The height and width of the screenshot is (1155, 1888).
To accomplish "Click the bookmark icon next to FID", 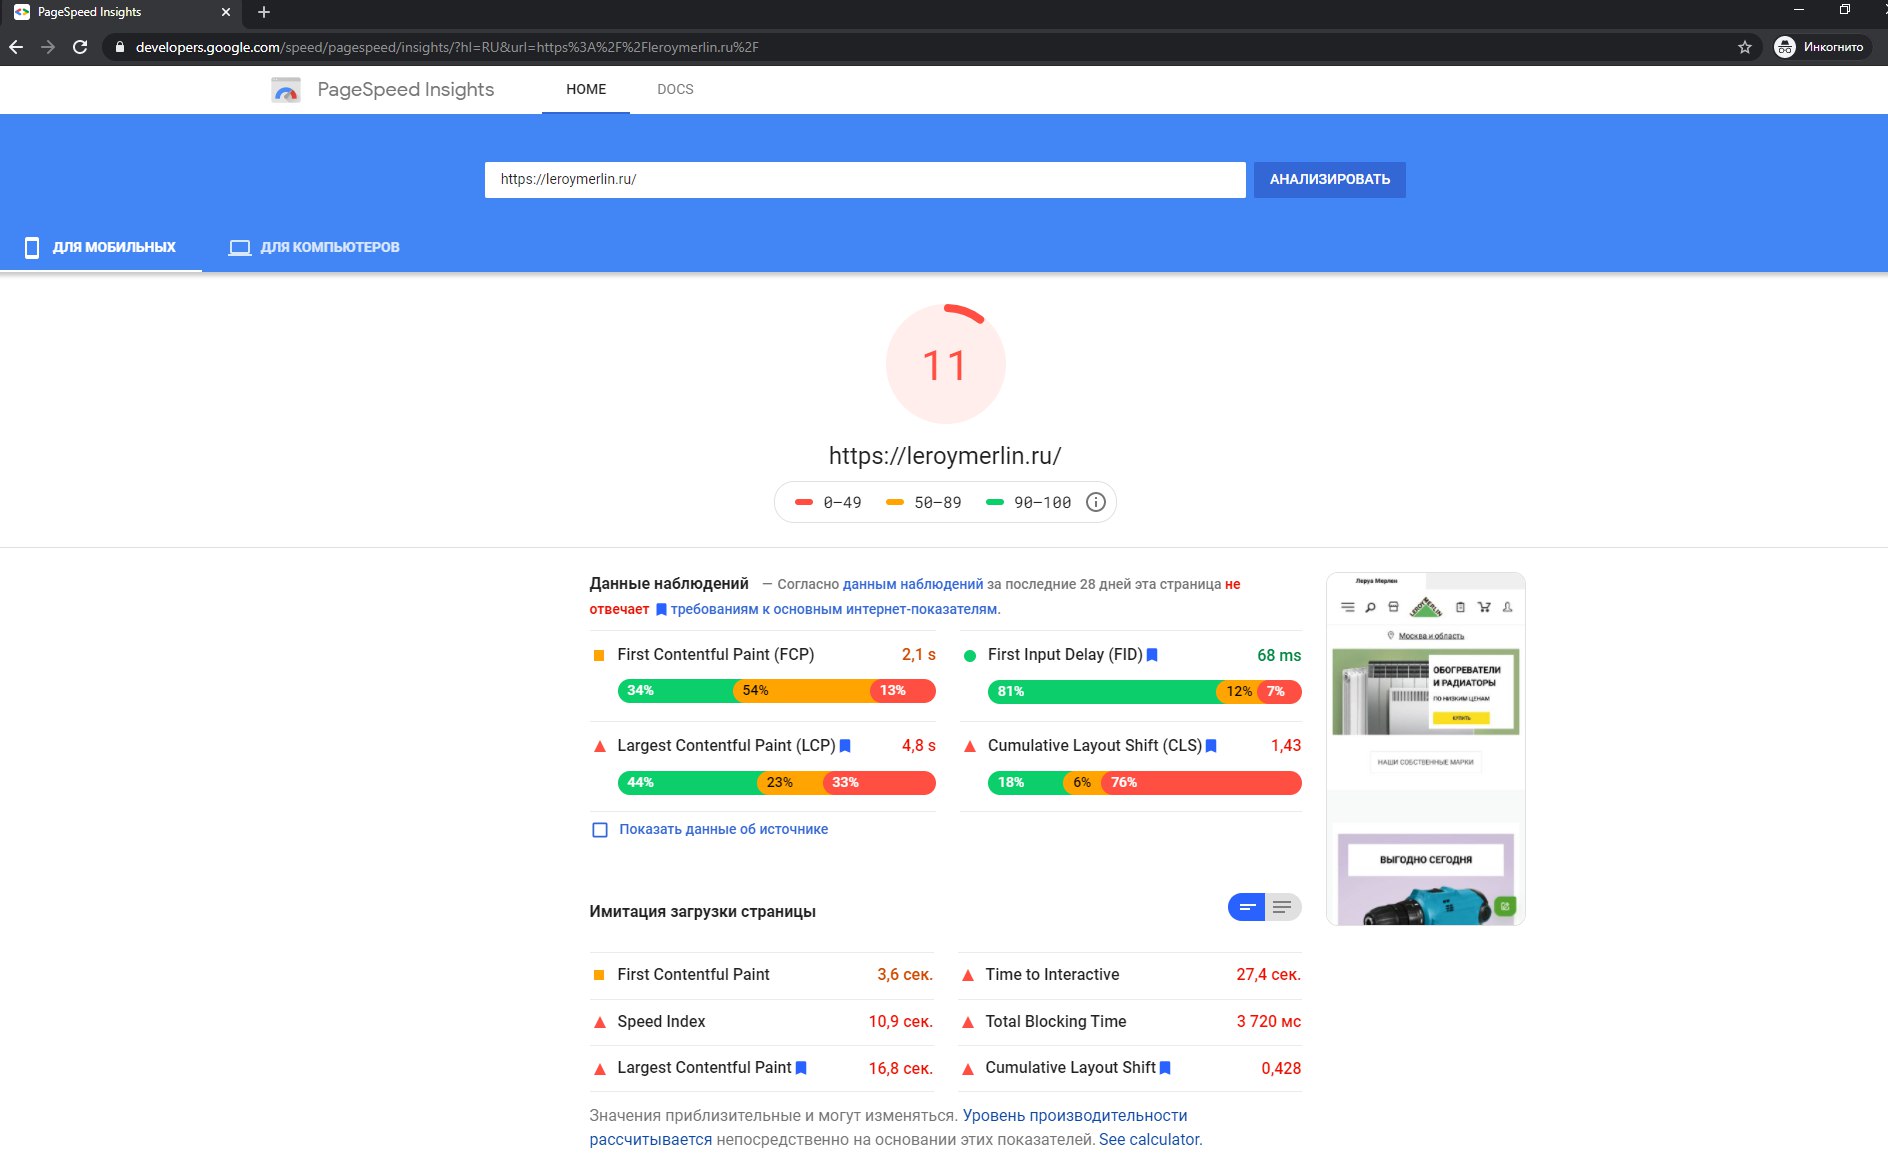I will click(x=1152, y=655).
